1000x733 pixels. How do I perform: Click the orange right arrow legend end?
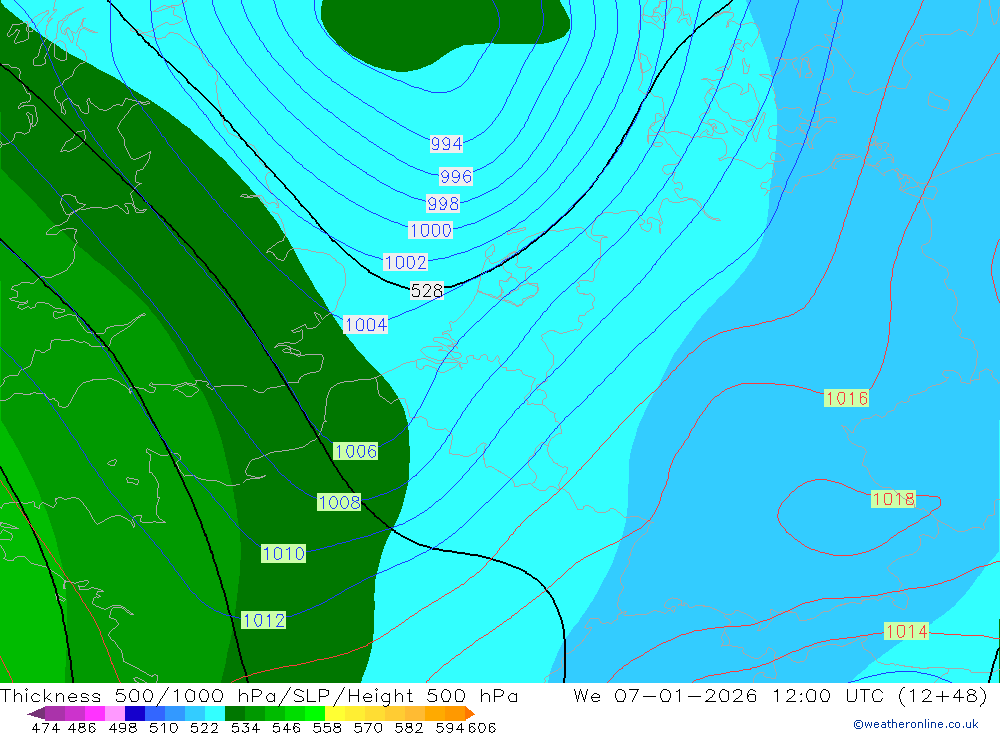pyautogui.click(x=469, y=713)
